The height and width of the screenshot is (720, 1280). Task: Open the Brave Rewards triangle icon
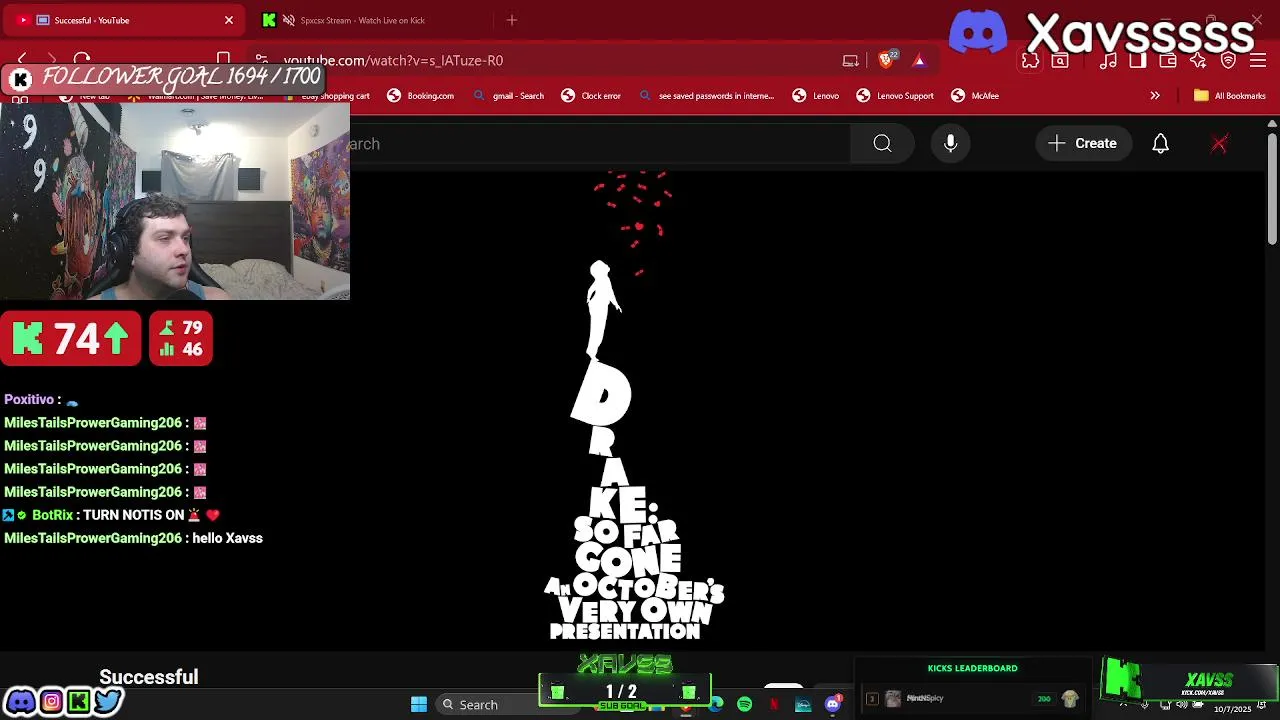pos(919,60)
